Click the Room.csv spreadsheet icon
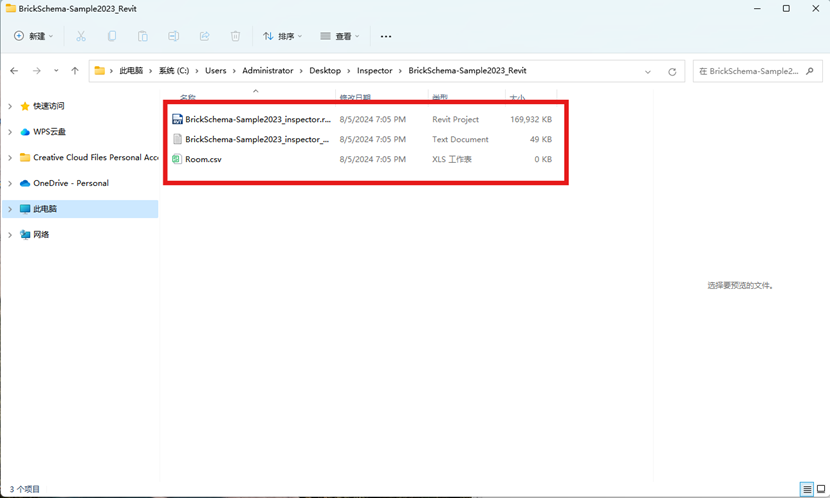 [x=177, y=159]
